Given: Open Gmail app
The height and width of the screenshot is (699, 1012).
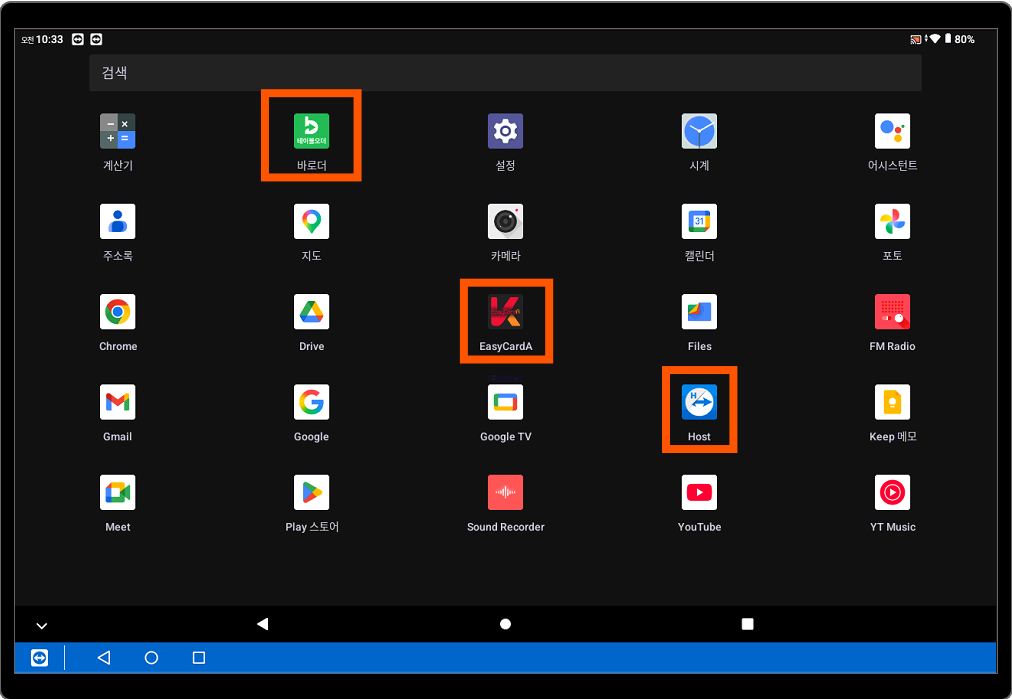Looking at the screenshot, I should pyautogui.click(x=117, y=402).
